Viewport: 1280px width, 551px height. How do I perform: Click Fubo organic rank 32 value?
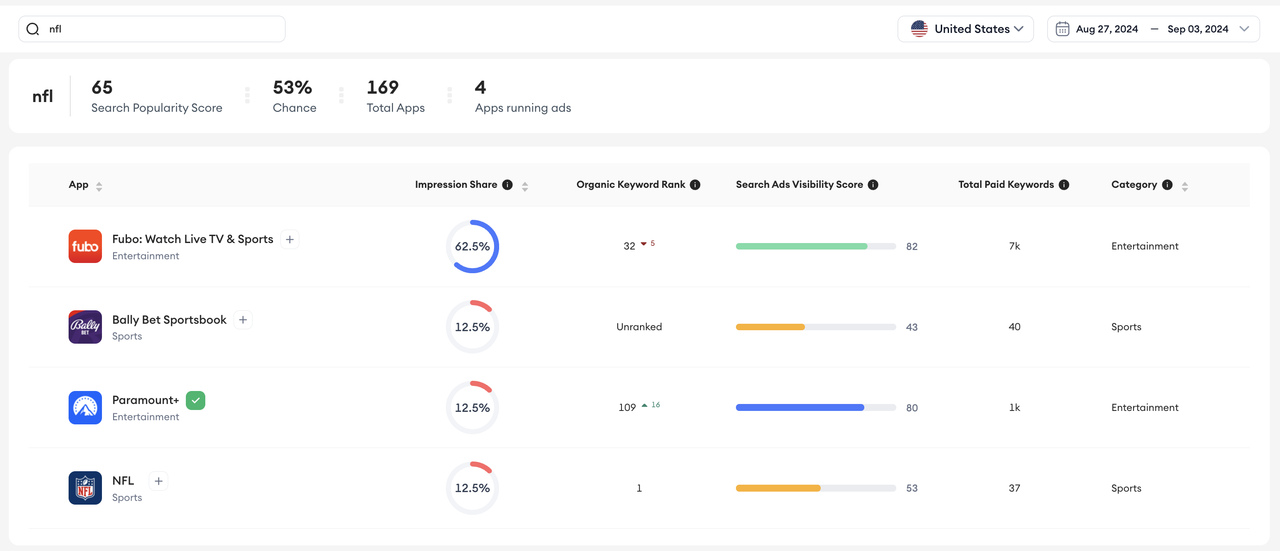629,246
